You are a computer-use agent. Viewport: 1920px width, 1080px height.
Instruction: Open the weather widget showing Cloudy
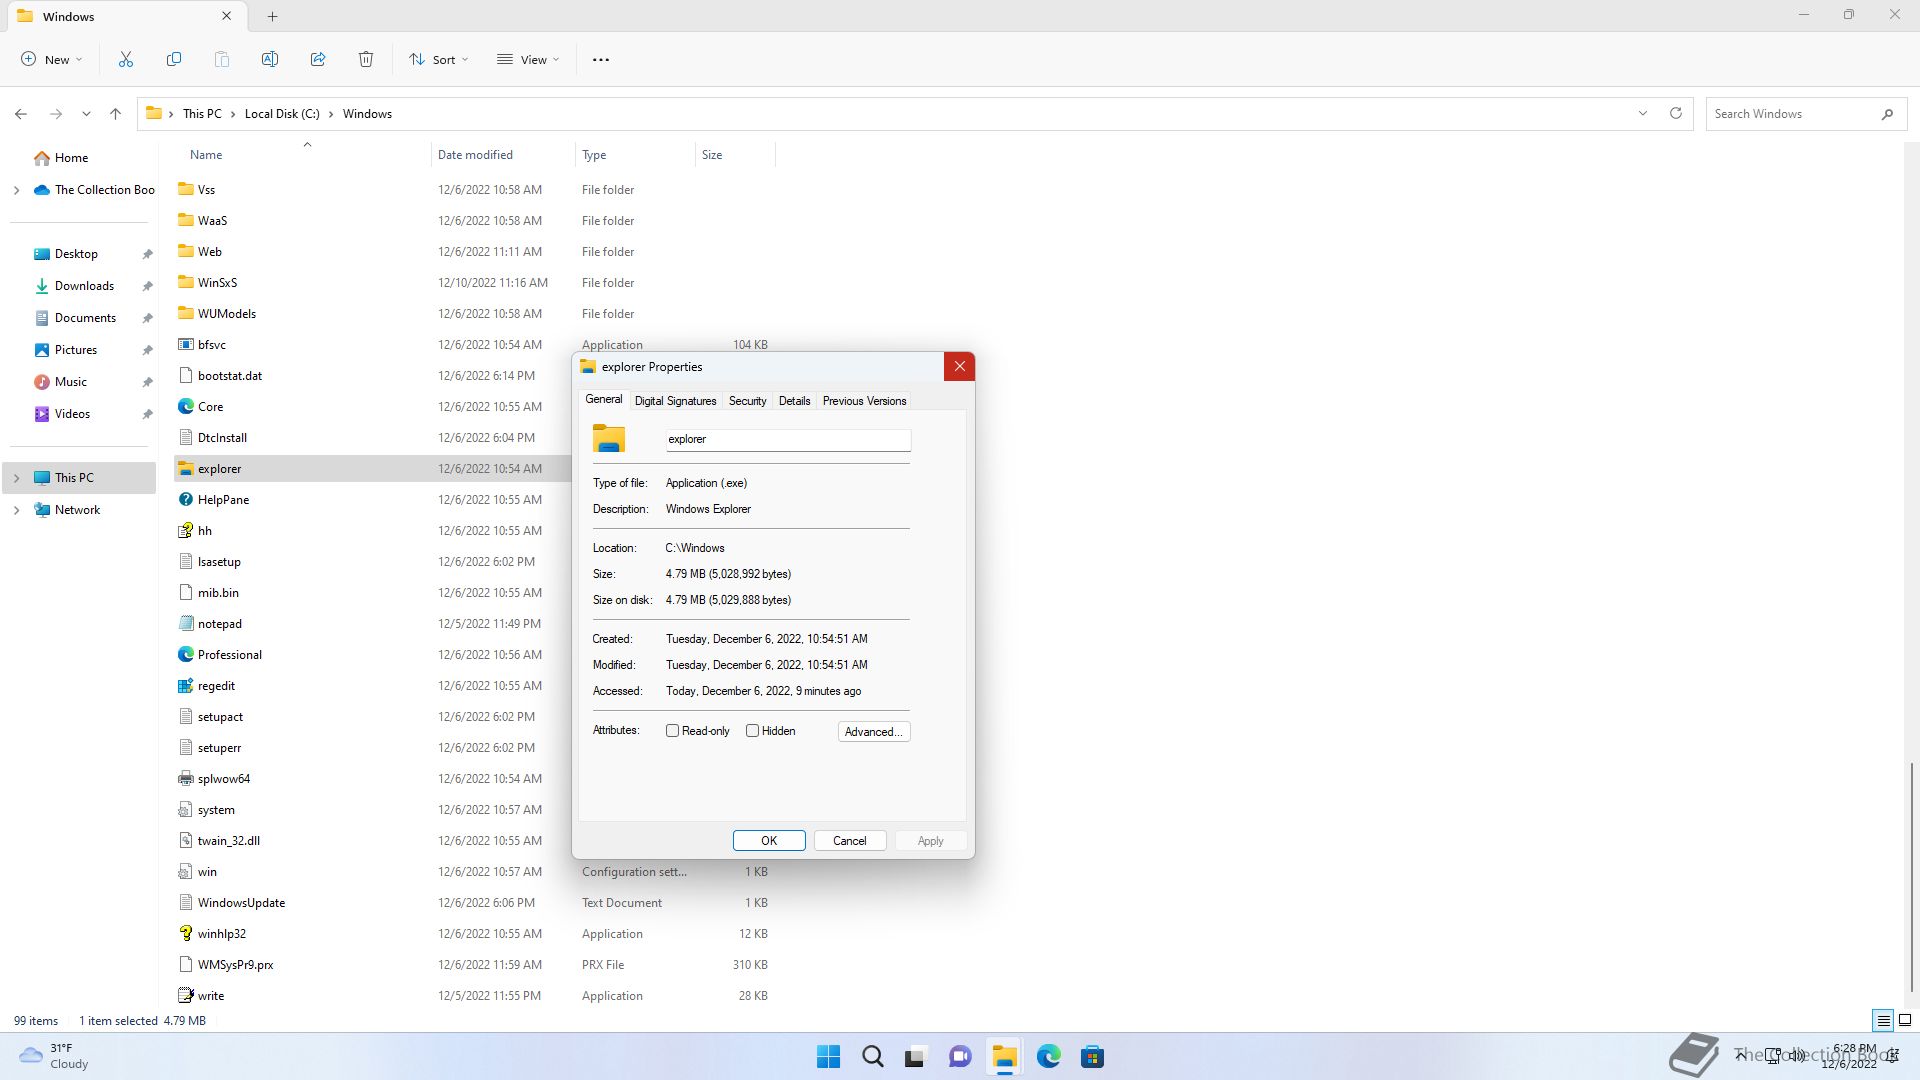point(54,1057)
